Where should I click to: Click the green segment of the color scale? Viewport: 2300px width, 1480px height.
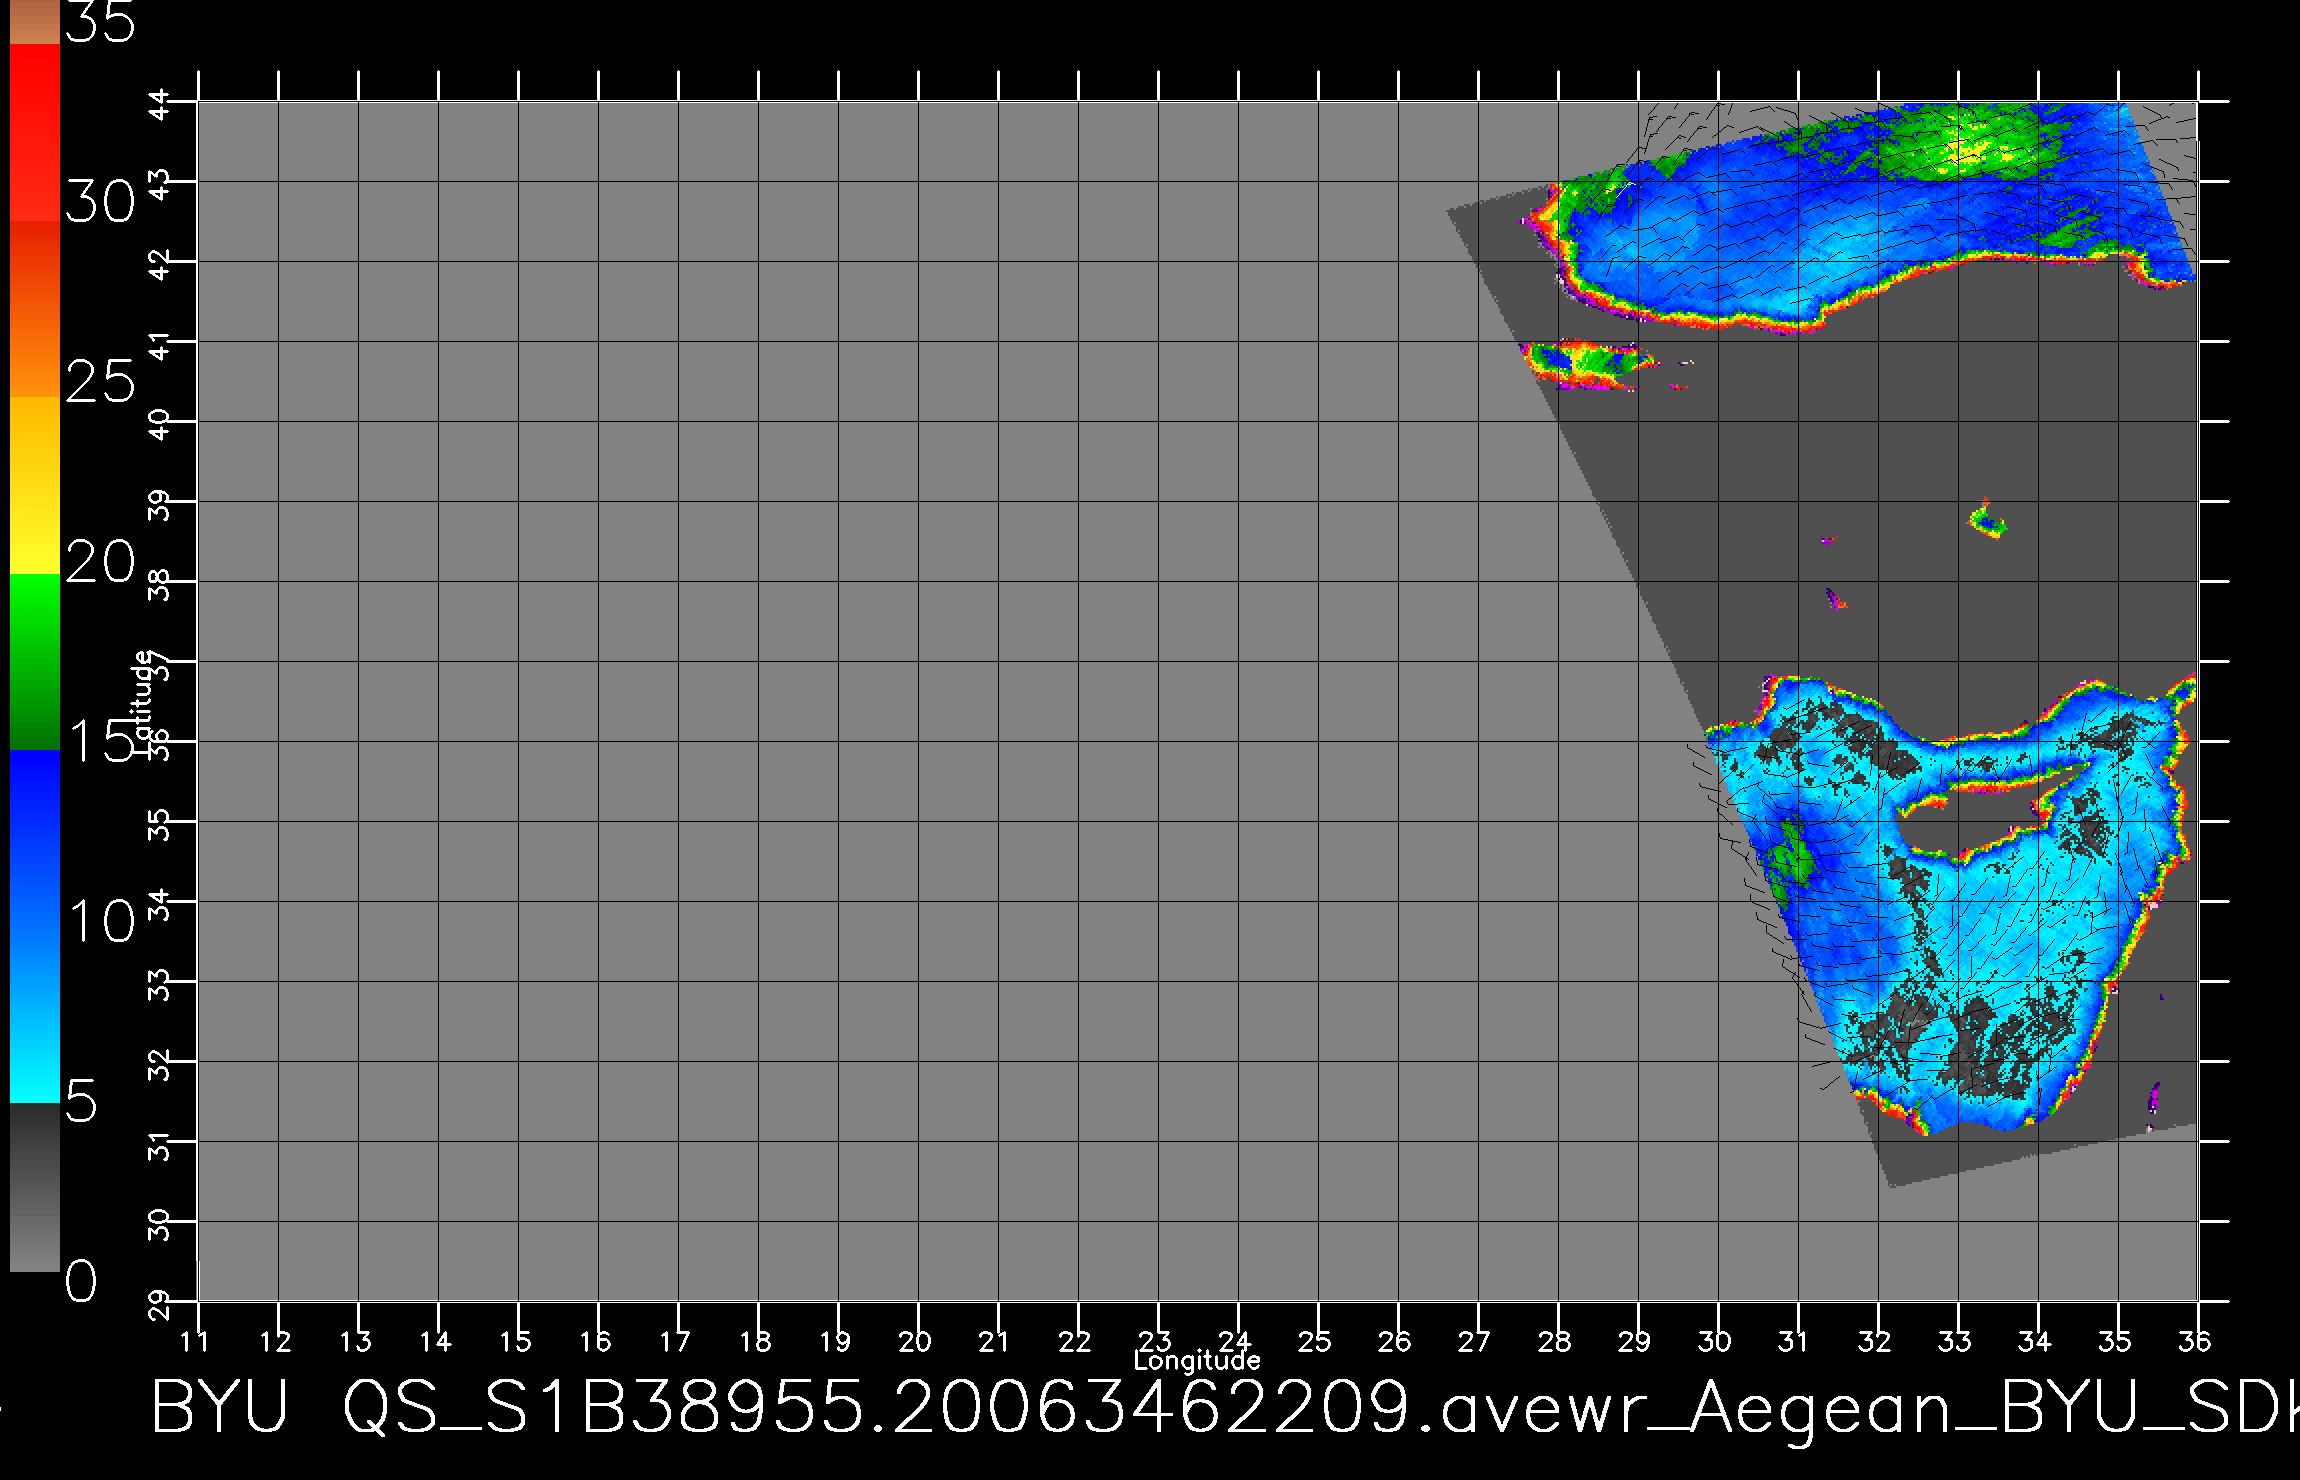pyautogui.click(x=35, y=661)
